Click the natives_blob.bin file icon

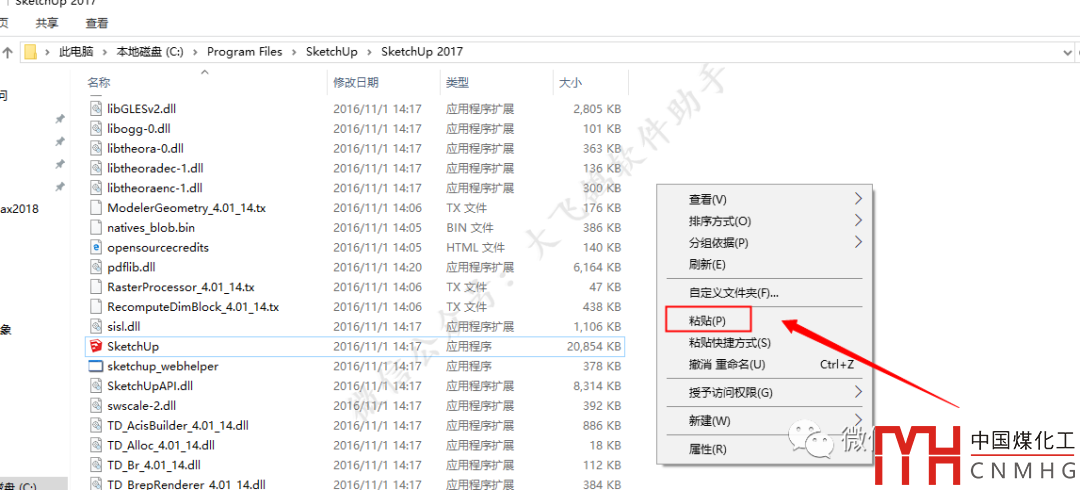[96, 227]
